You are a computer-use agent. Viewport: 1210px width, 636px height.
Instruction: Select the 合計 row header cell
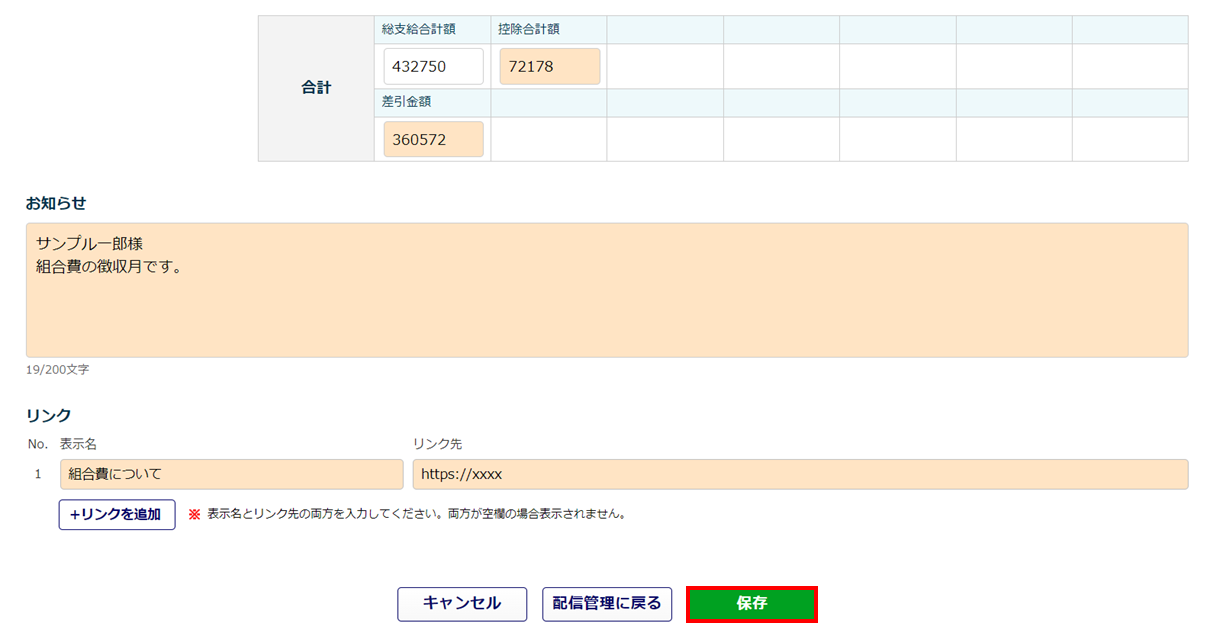click(x=316, y=88)
